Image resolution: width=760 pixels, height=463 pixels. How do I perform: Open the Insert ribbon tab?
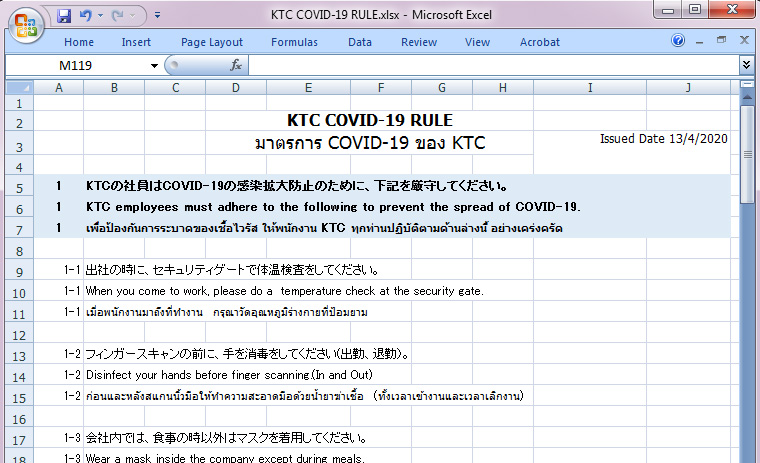tap(136, 42)
